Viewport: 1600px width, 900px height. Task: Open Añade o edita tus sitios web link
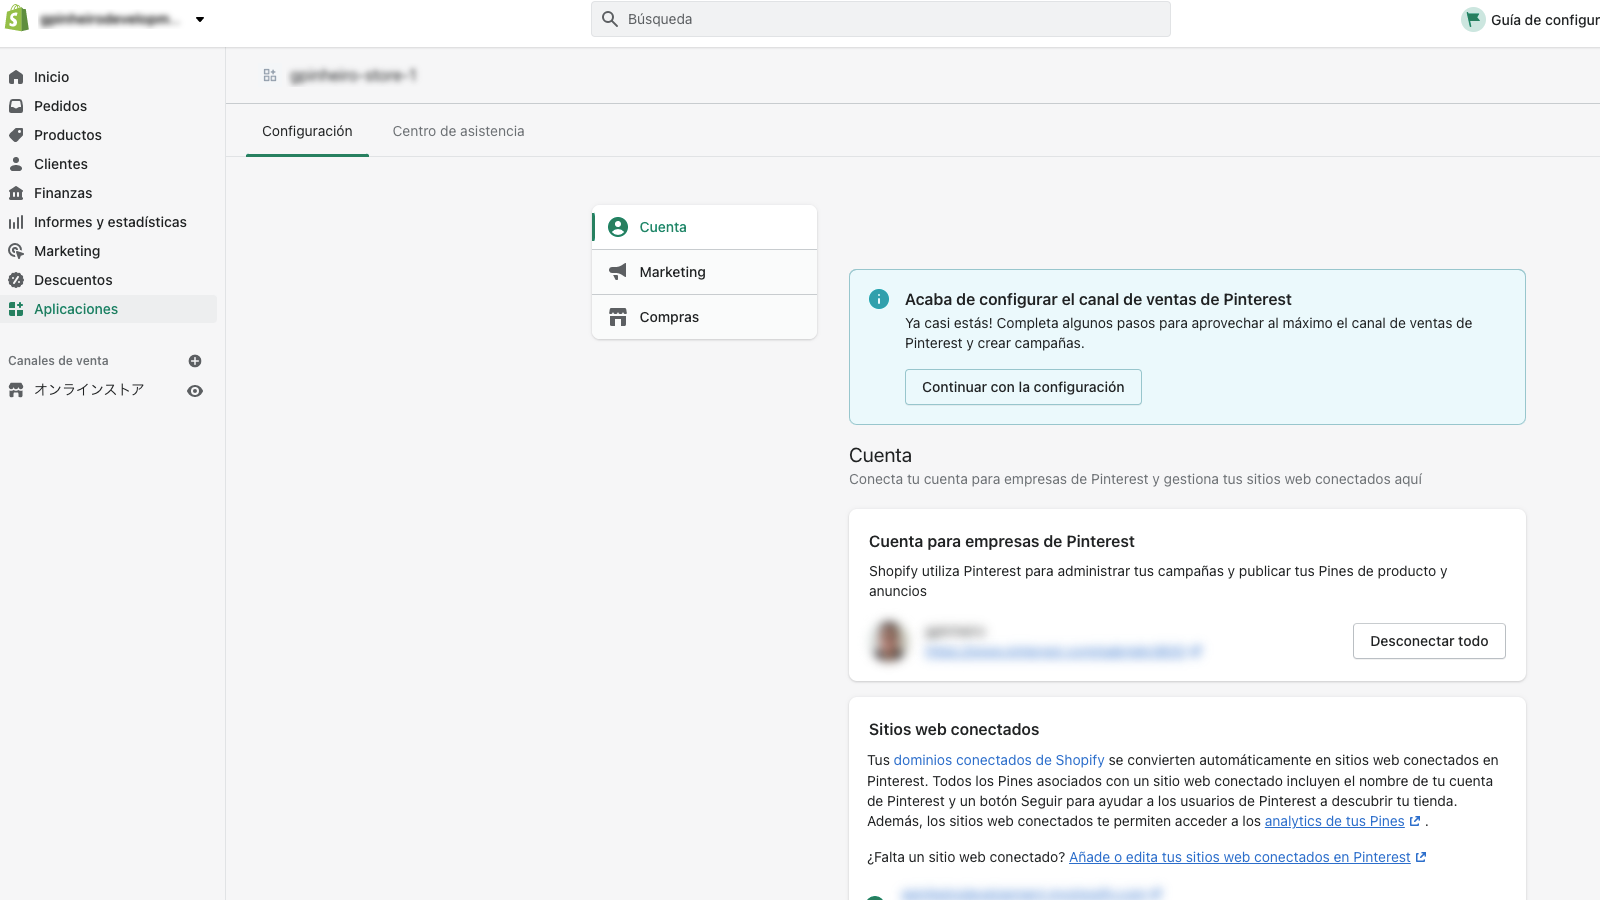[x=1239, y=857]
